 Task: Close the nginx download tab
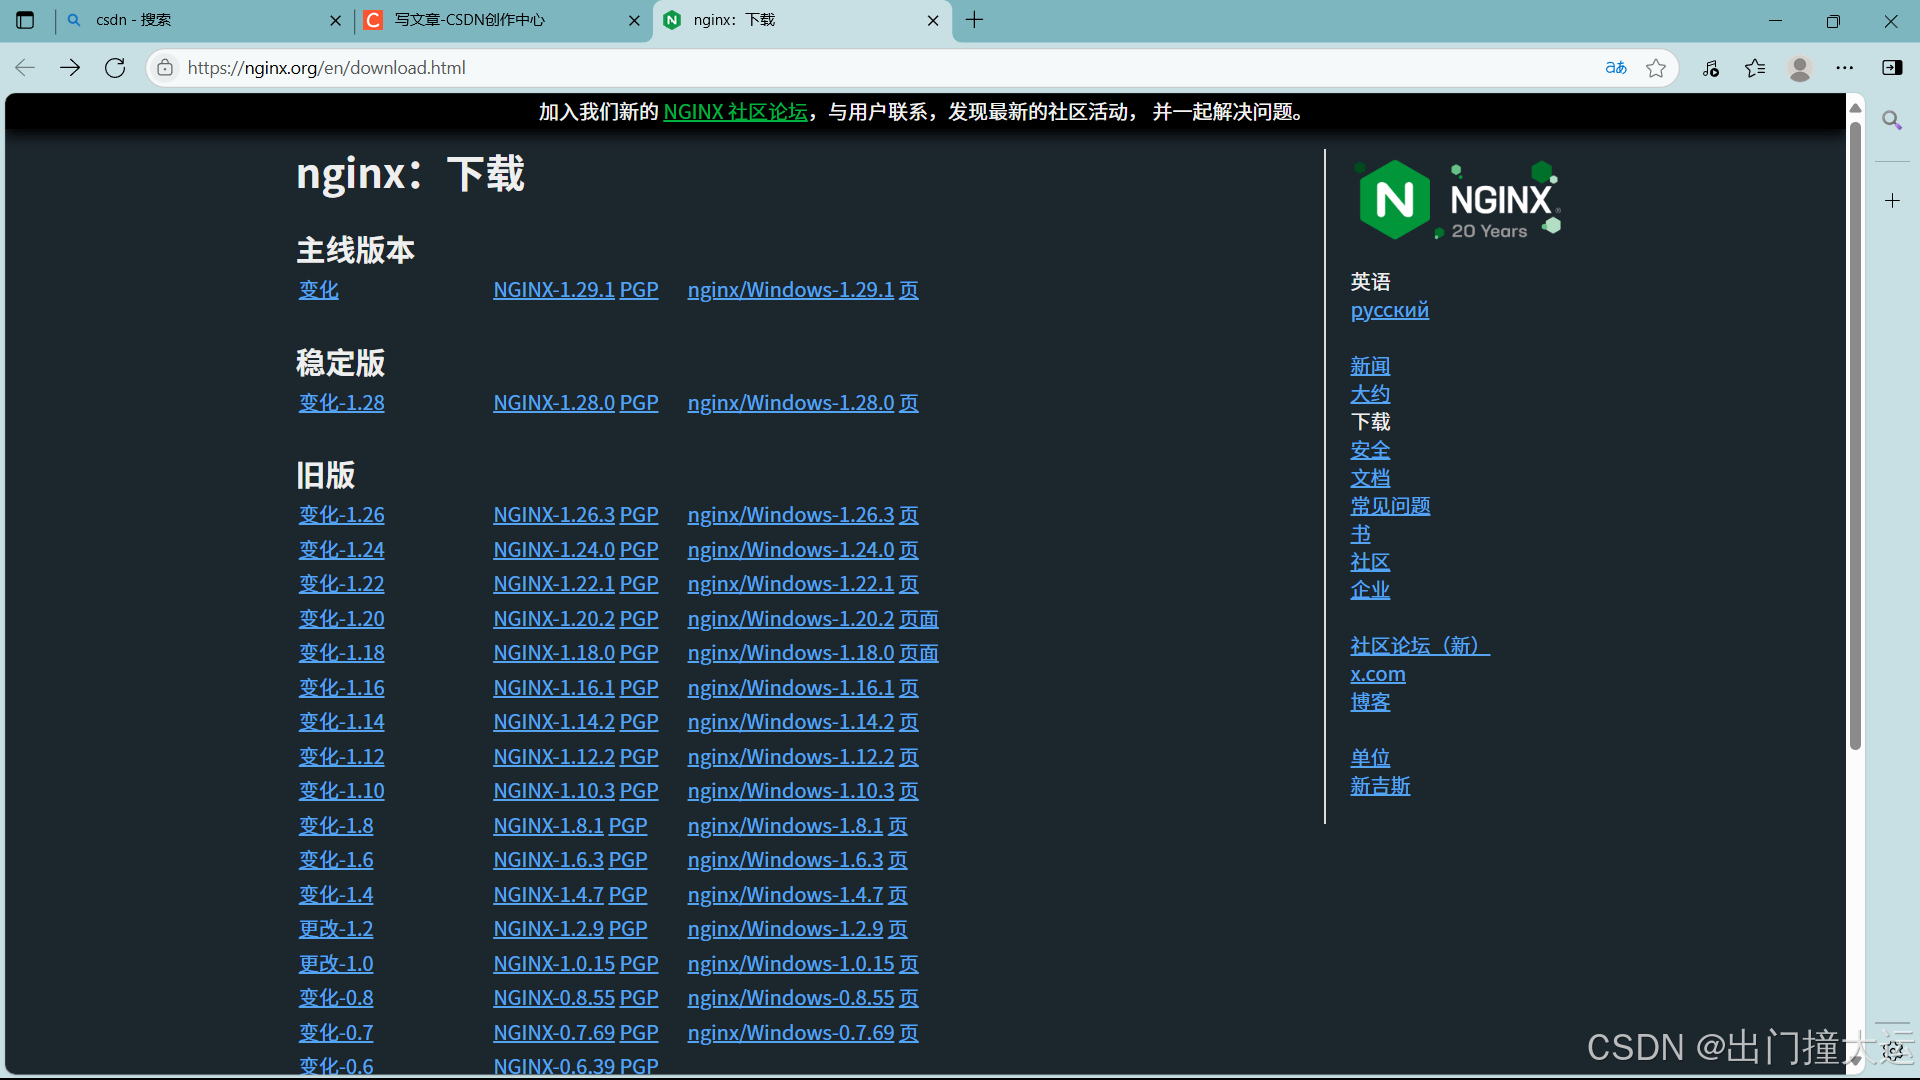pos(933,20)
